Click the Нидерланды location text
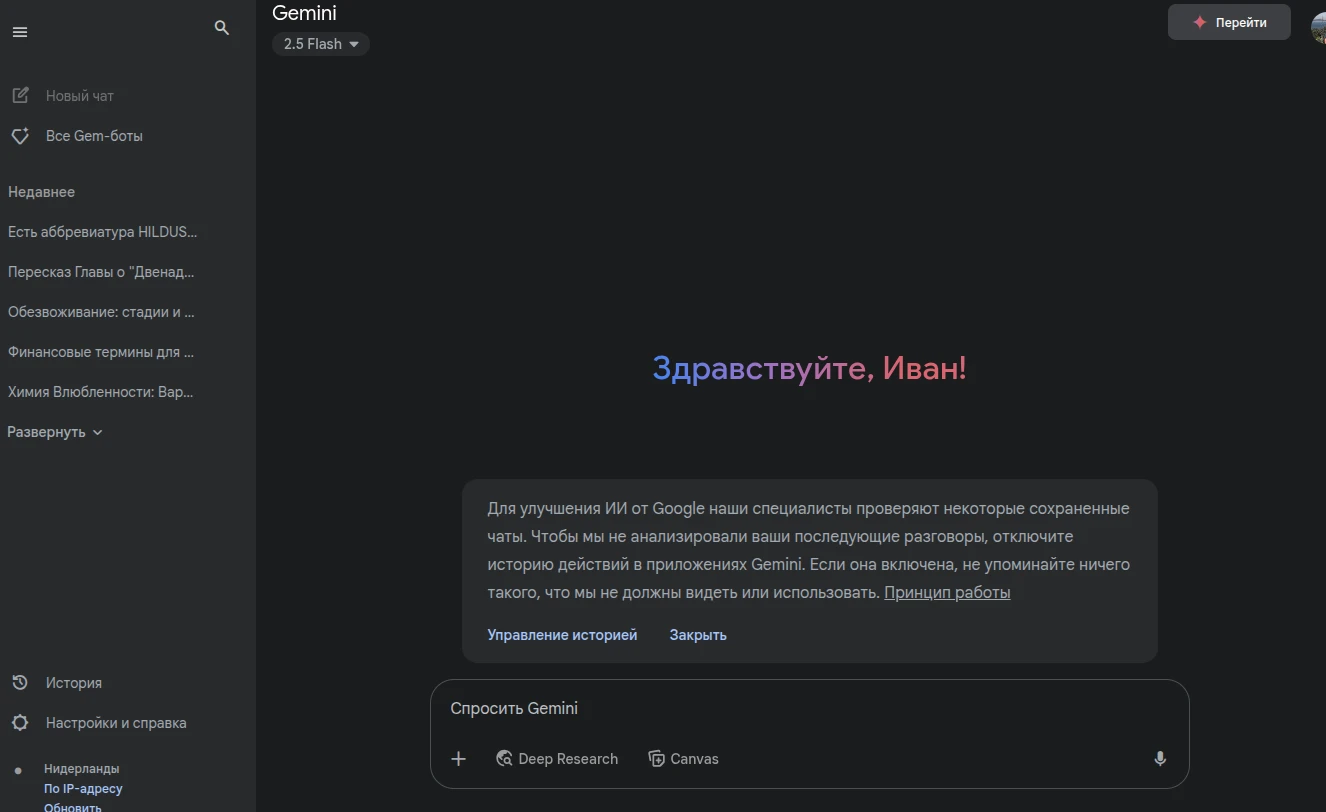The height and width of the screenshot is (812, 1326). (x=81, y=769)
